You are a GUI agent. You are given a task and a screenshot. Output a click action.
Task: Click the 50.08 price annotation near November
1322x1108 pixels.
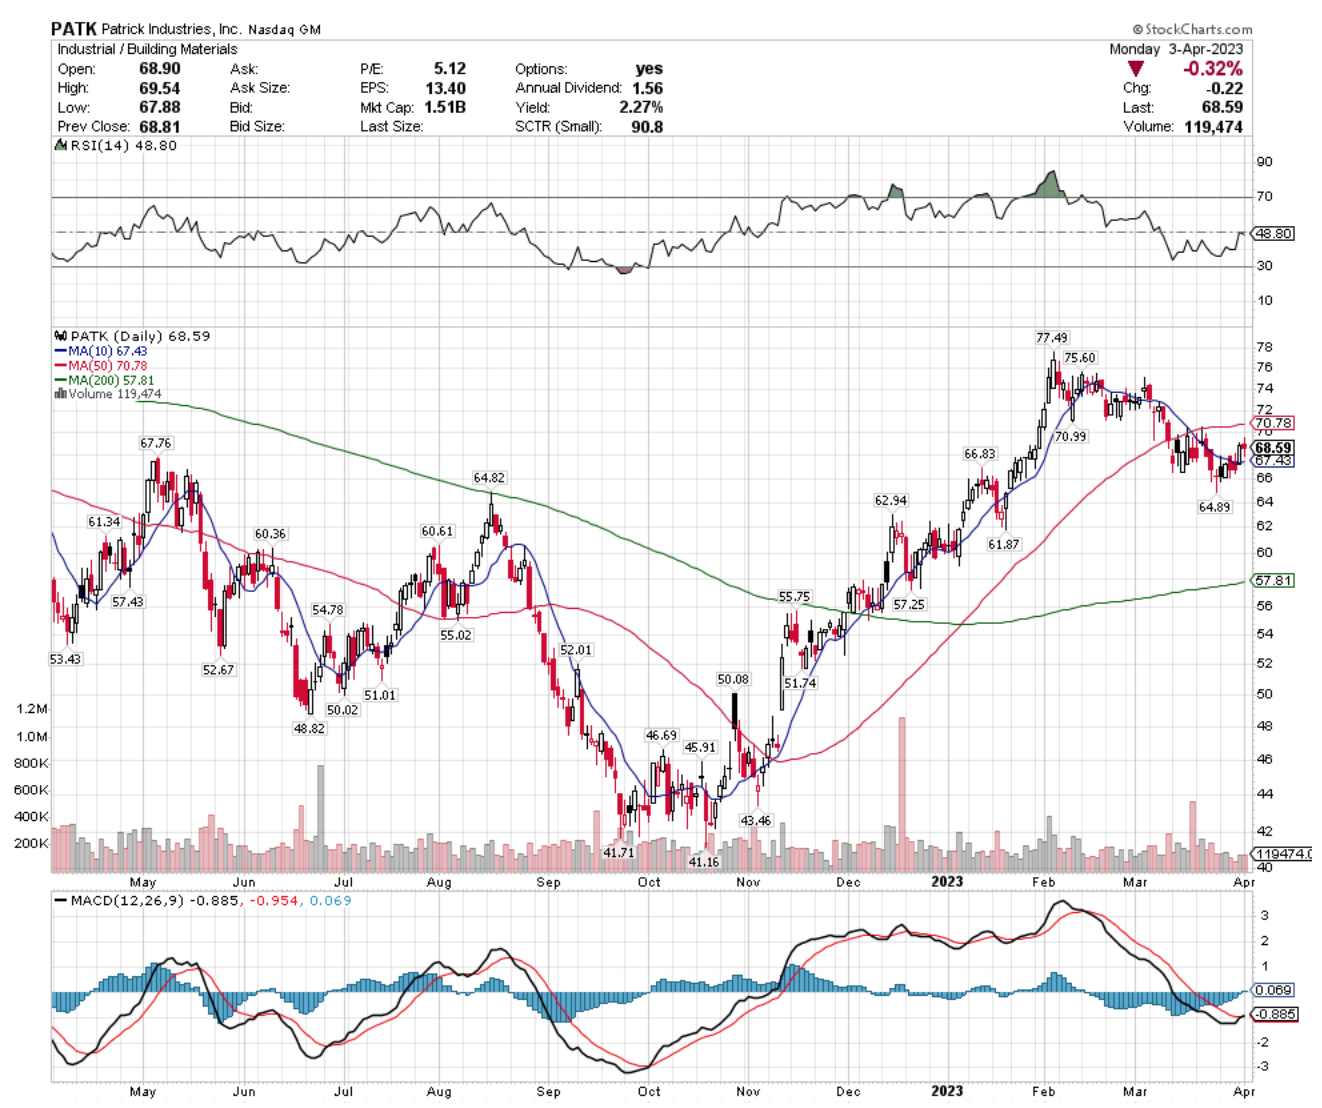733,679
